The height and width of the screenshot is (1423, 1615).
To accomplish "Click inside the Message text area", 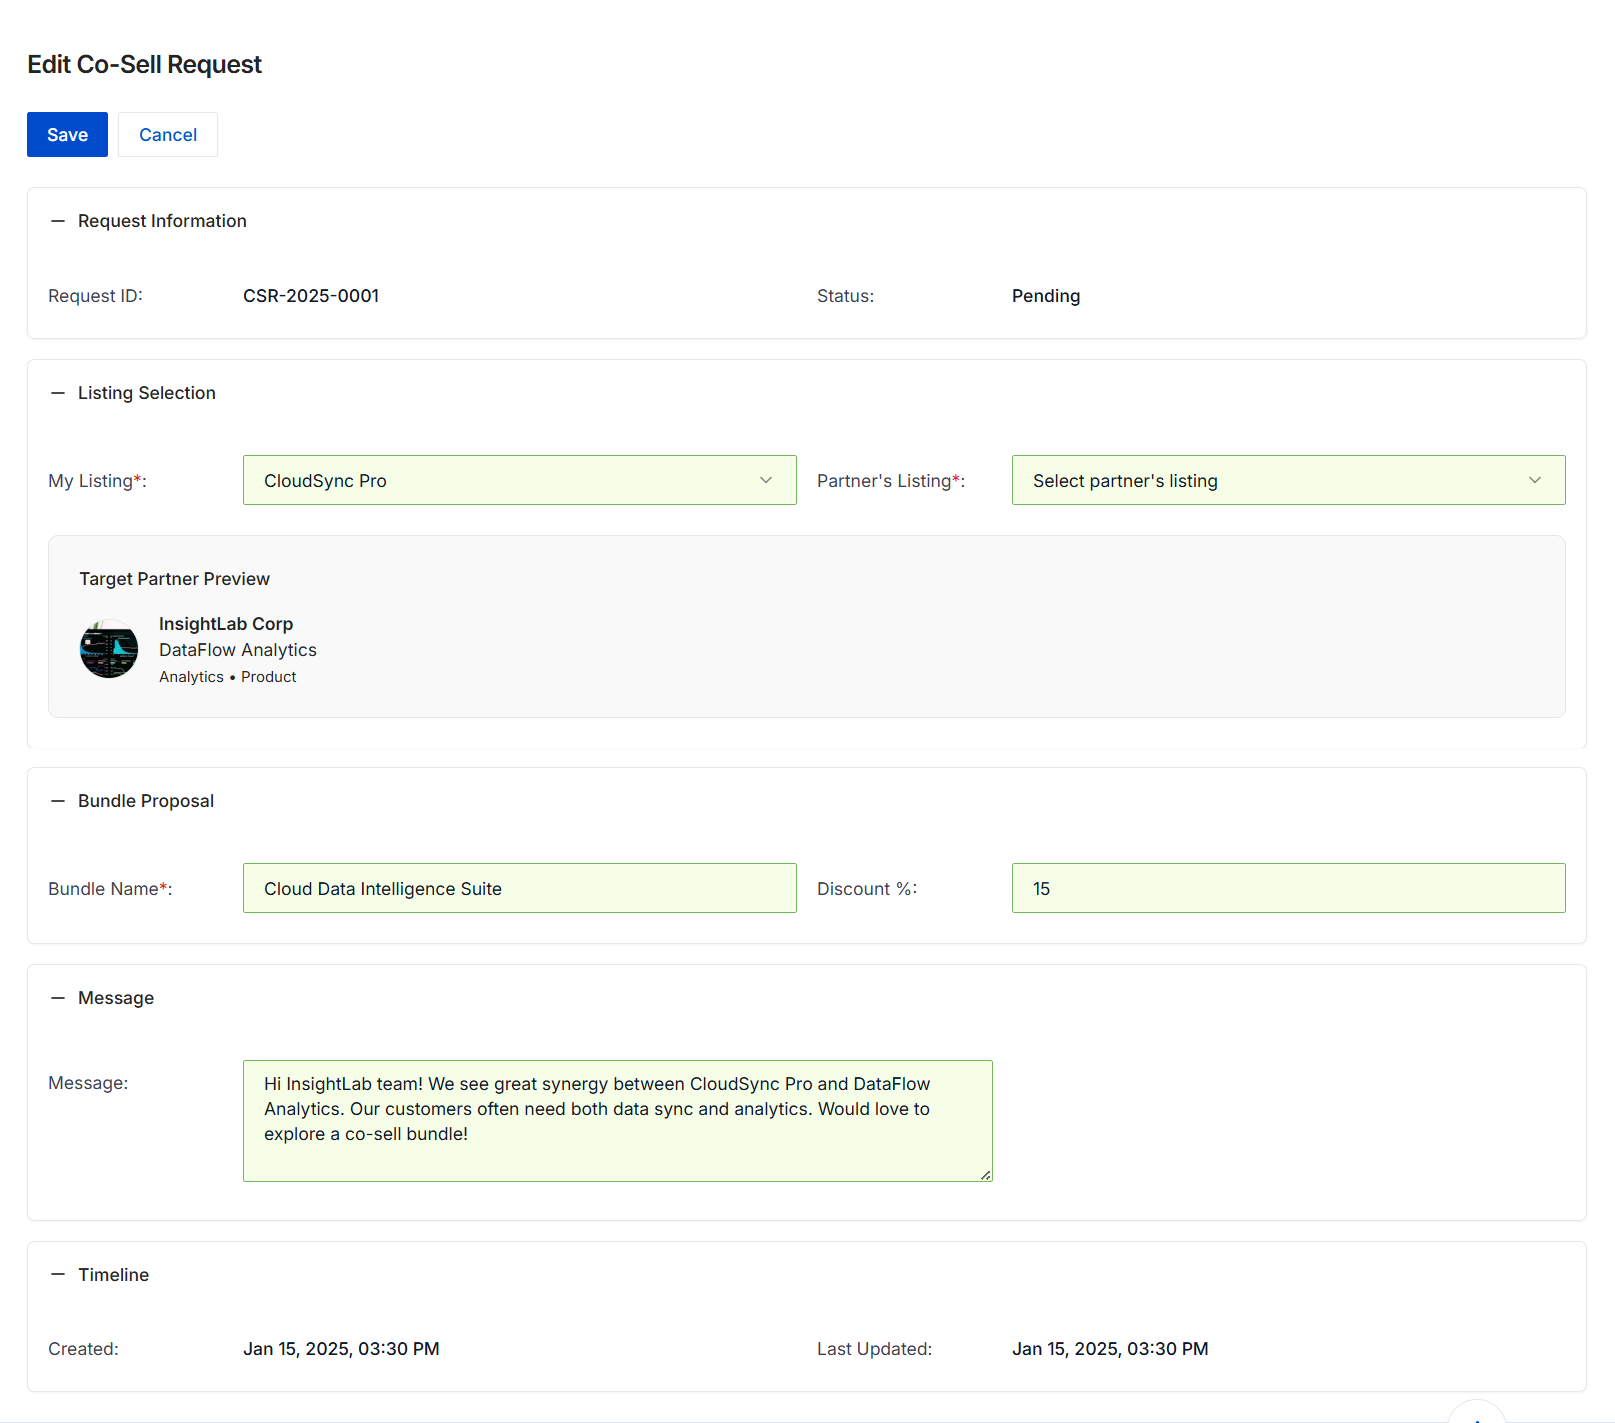I will coord(618,1121).
